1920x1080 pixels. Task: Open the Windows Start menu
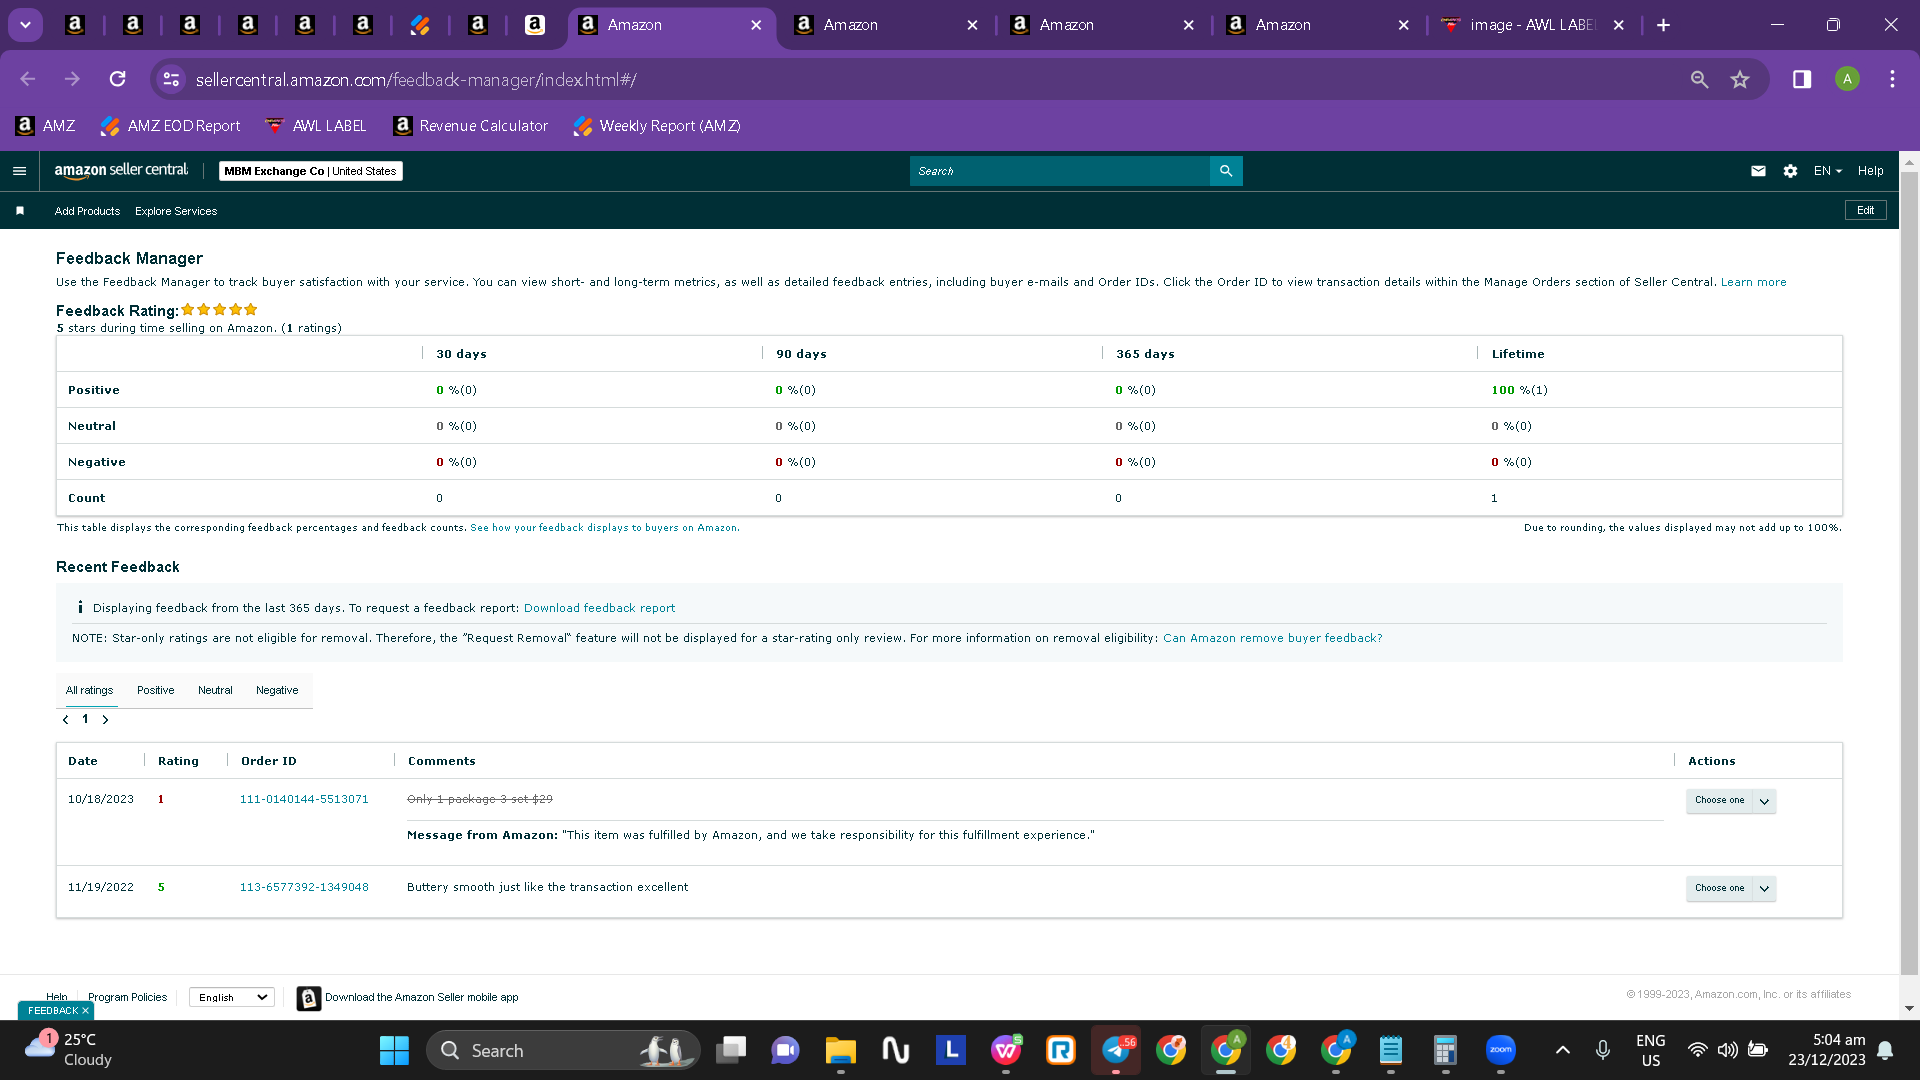tap(394, 1051)
